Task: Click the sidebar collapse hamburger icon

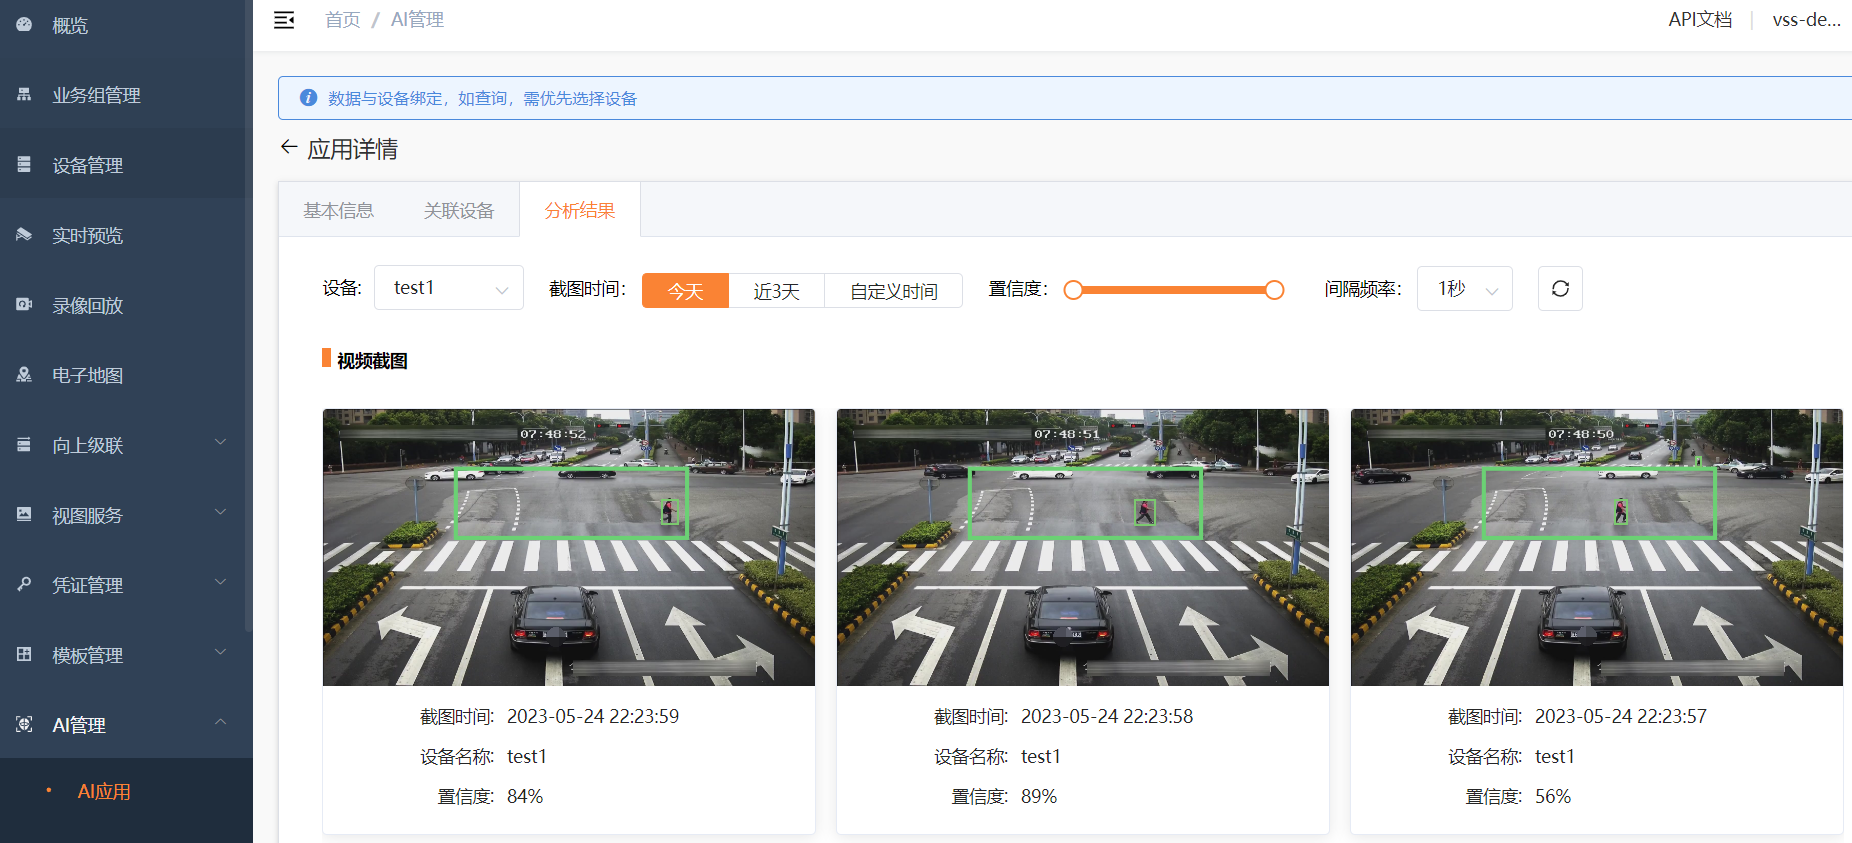Action: [284, 20]
